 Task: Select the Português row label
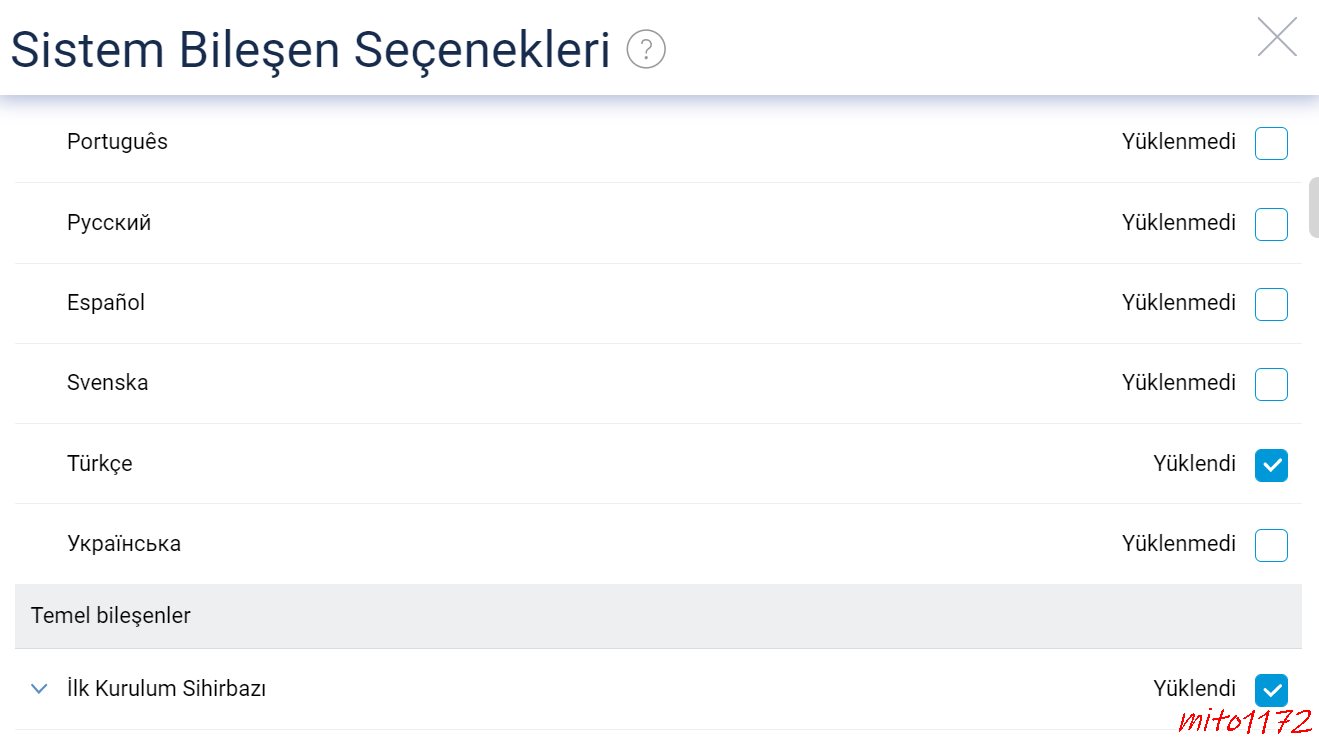coord(117,142)
